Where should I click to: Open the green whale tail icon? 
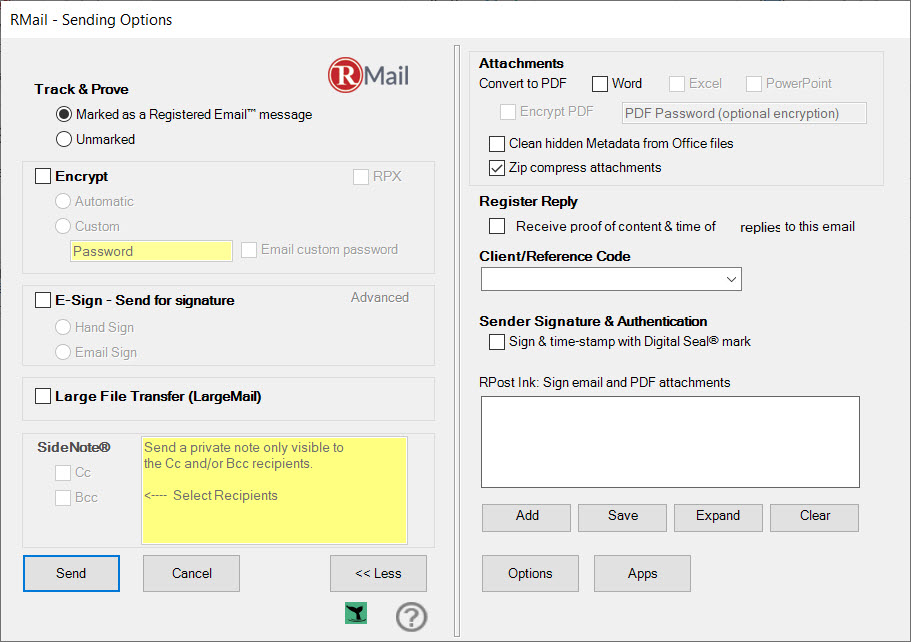pos(356,613)
